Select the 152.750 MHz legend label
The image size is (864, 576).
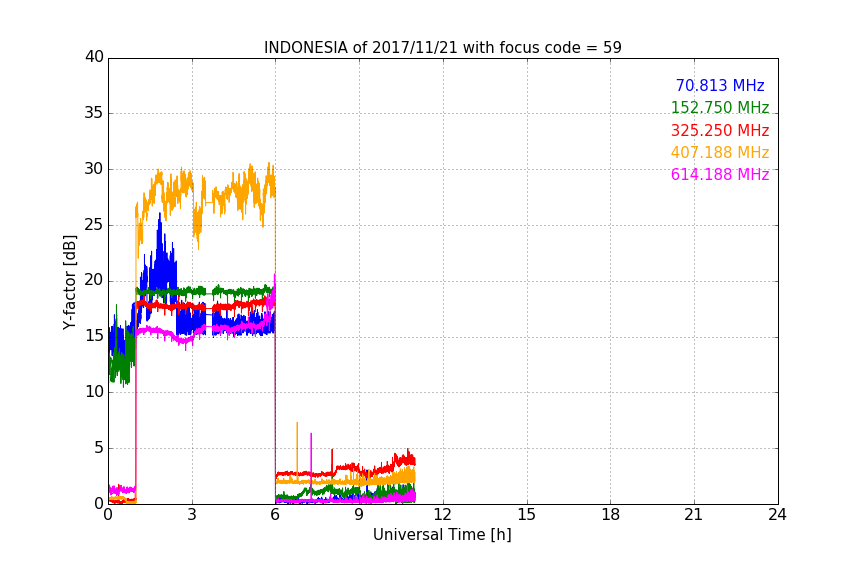pyautogui.click(x=720, y=107)
